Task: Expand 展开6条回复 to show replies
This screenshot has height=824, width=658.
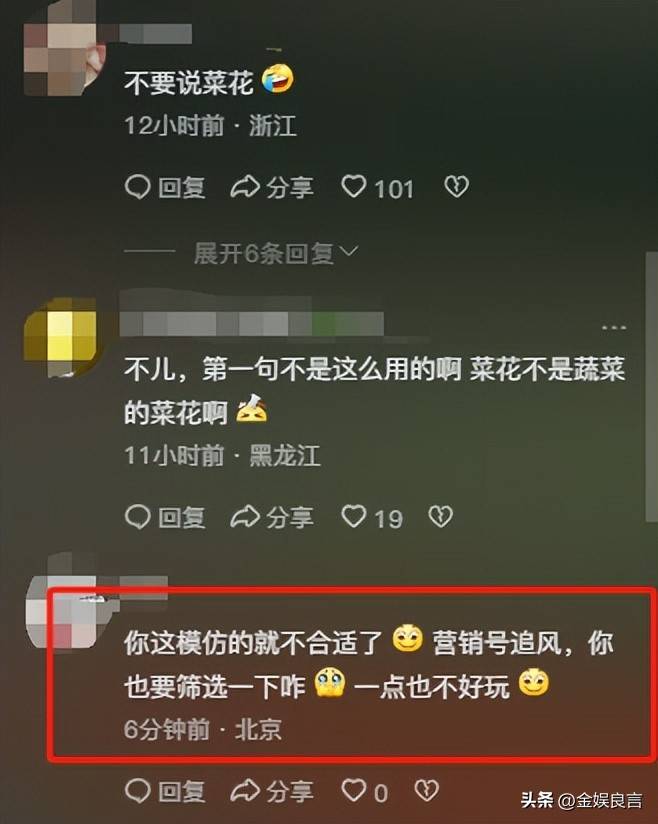Action: (x=276, y=253)
